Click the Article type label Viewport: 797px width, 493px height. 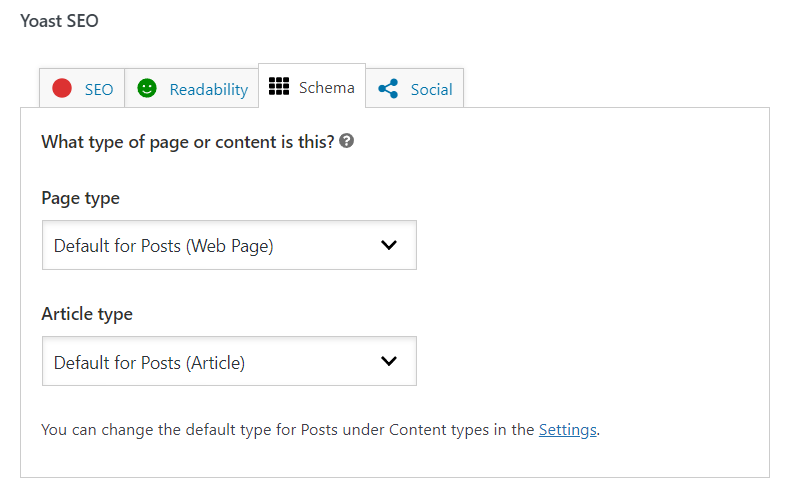[x=87, y=314]
